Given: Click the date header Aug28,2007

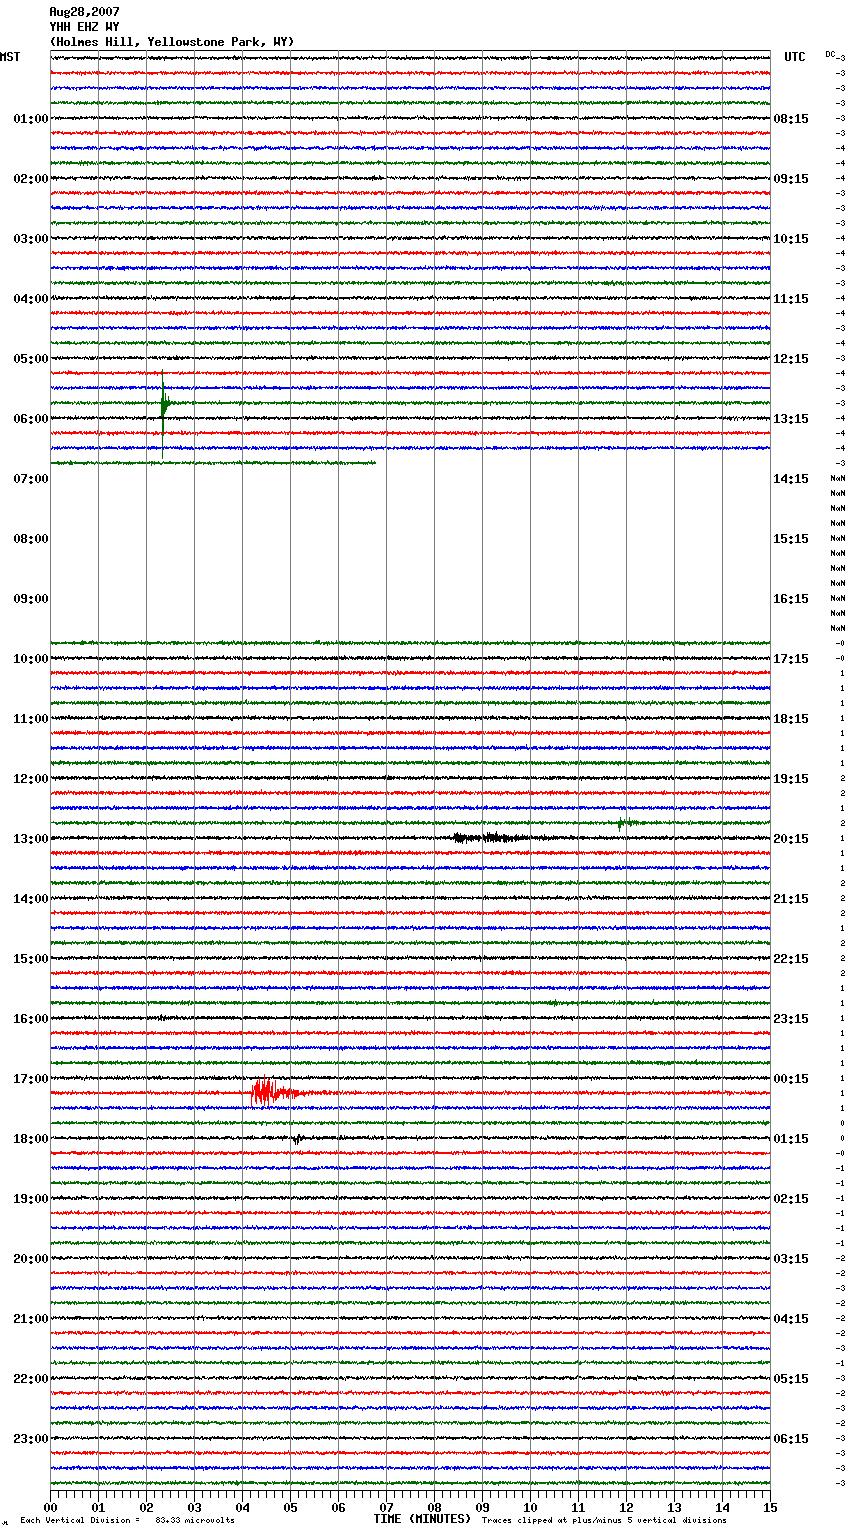Looking at the screenshot, I should (84, 12).
